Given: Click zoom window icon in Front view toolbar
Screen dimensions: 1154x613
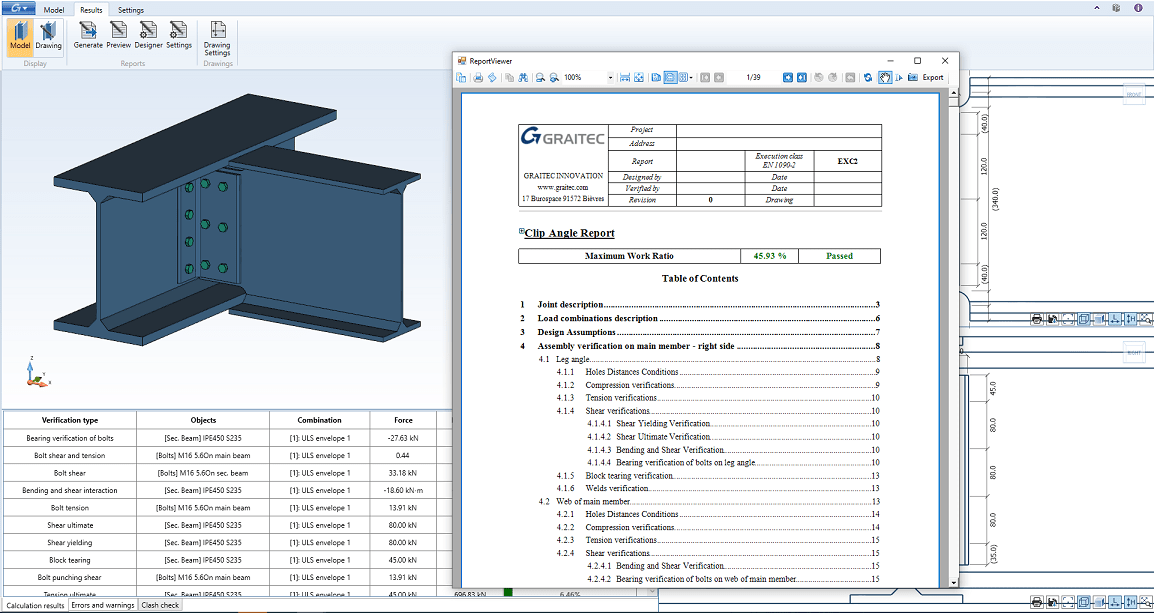Looking at the screenshot, I should pos(1146,319).
